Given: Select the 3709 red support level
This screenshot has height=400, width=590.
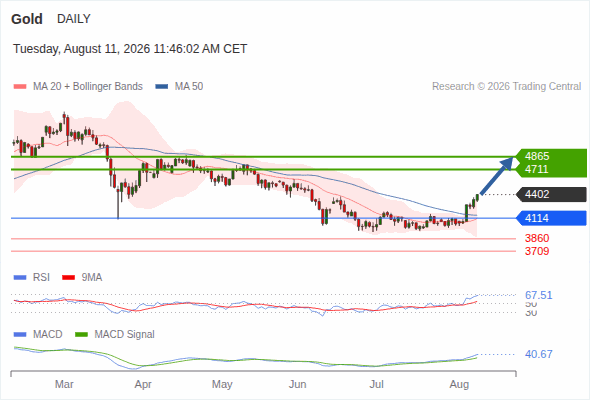Looking at the screenshot, I should (x=537, y=251).
